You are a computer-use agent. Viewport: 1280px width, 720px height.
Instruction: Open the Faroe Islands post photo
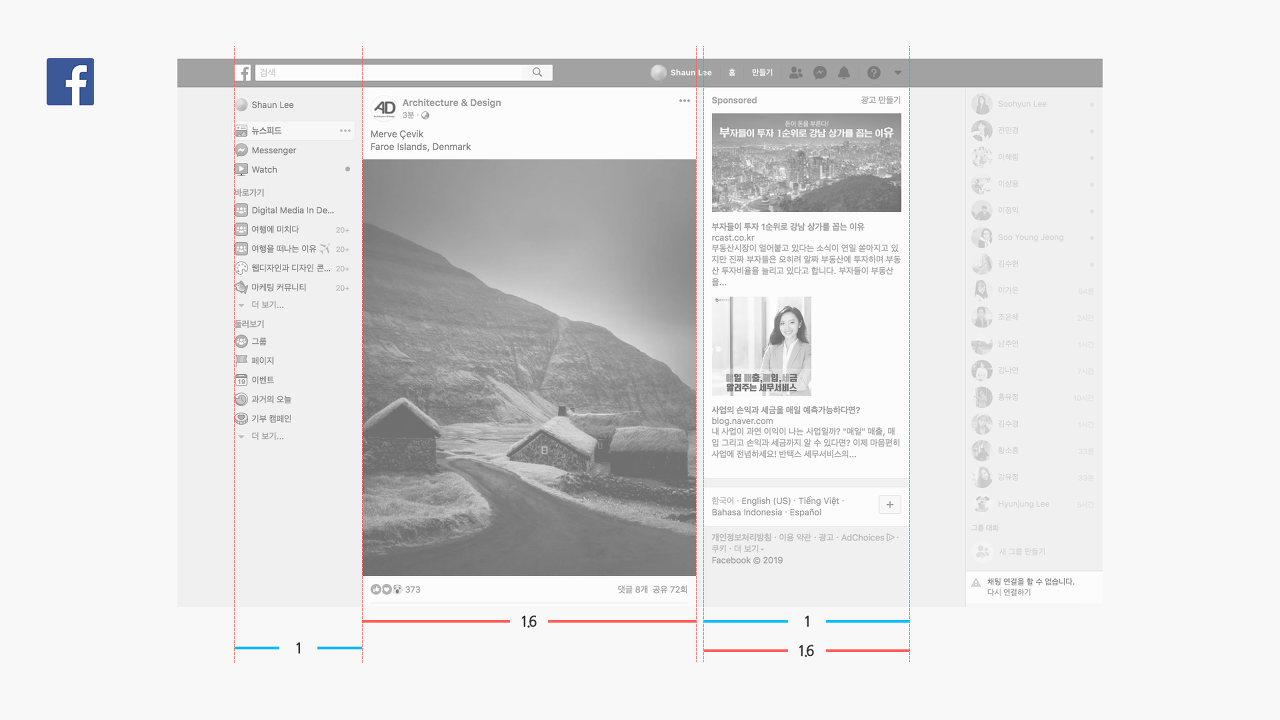[x=529, y=367]
